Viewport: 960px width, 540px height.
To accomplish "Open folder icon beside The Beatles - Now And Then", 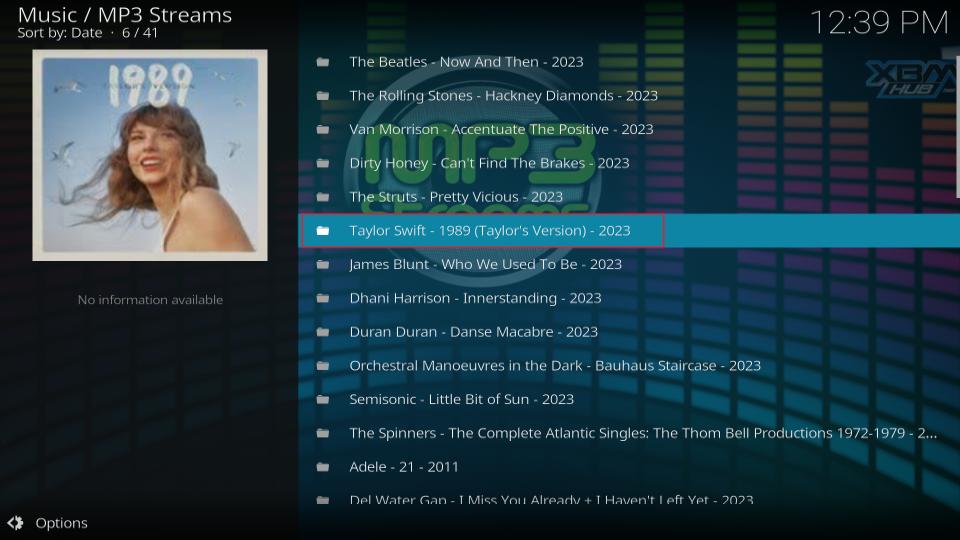I will pos(323,62).
